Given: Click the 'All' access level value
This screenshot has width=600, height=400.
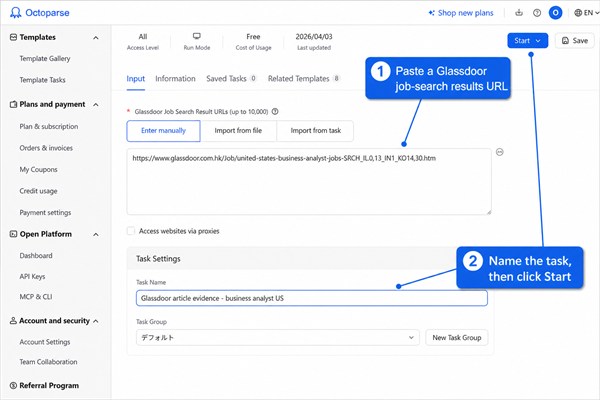Looking at the screenshot, I should tap(143, 37).
